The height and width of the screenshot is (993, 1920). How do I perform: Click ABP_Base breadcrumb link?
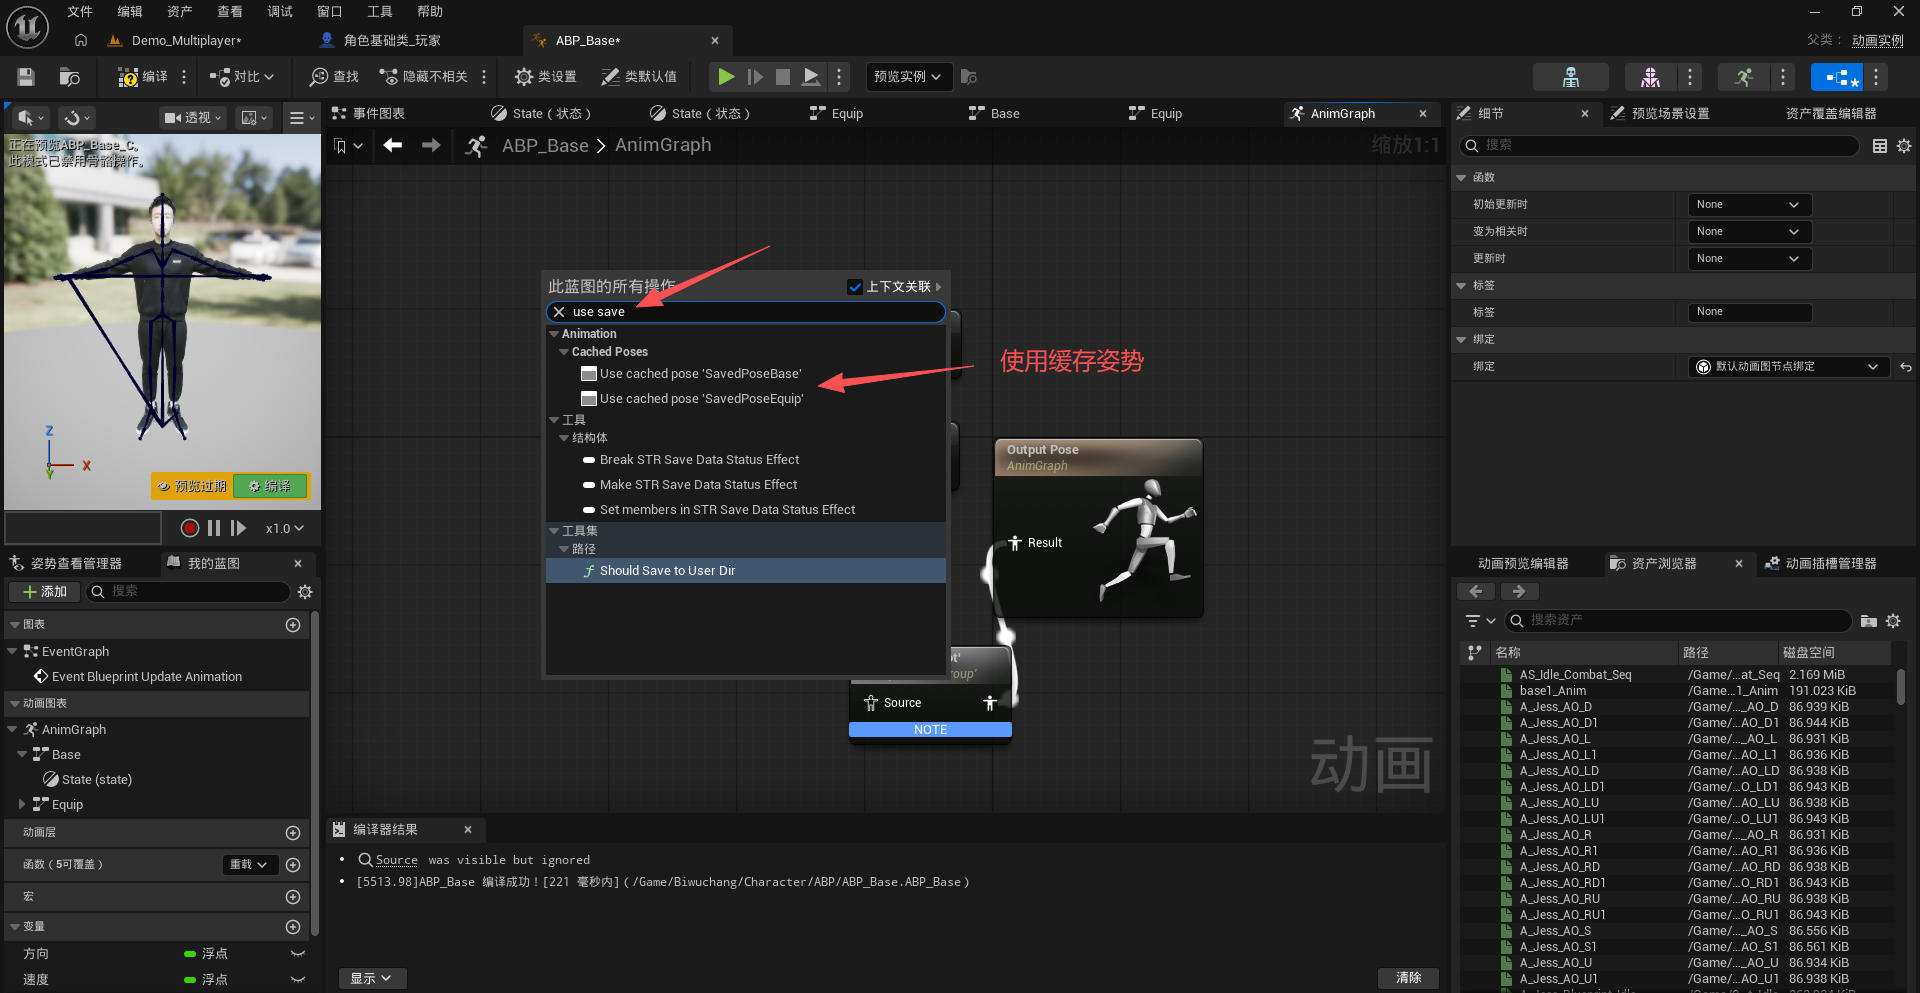[x=545, y=146]
